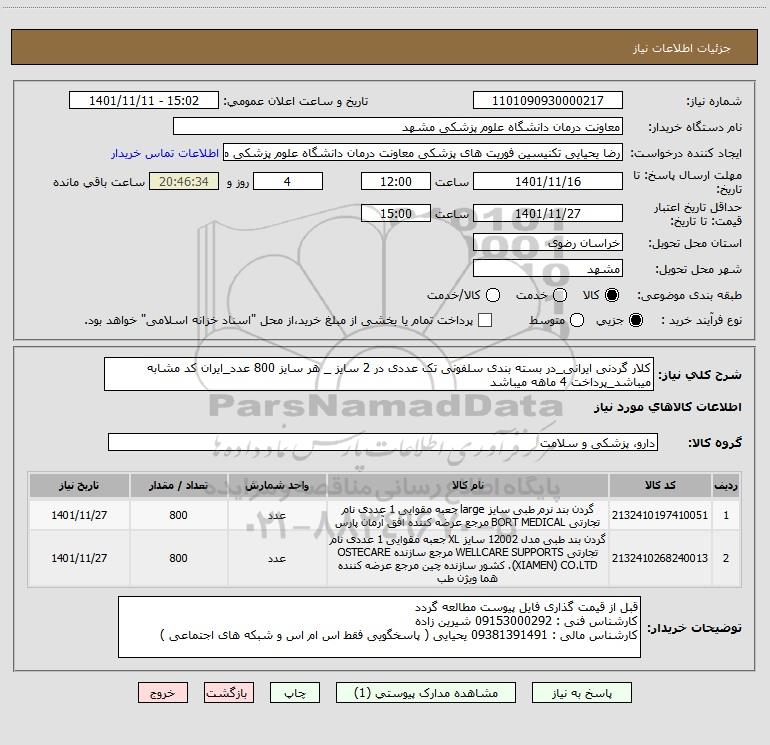
Task: Click the واحد شمارش column header
Action: click(x=277, y=485)
